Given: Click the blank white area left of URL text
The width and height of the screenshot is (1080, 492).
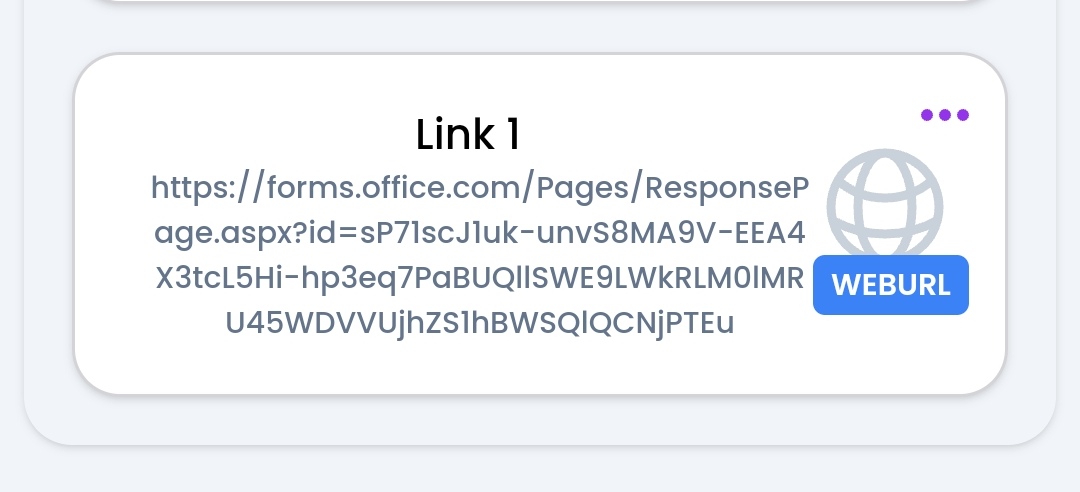Looking at the screenshot, I should pyautogui.click(x=114, y=255).
